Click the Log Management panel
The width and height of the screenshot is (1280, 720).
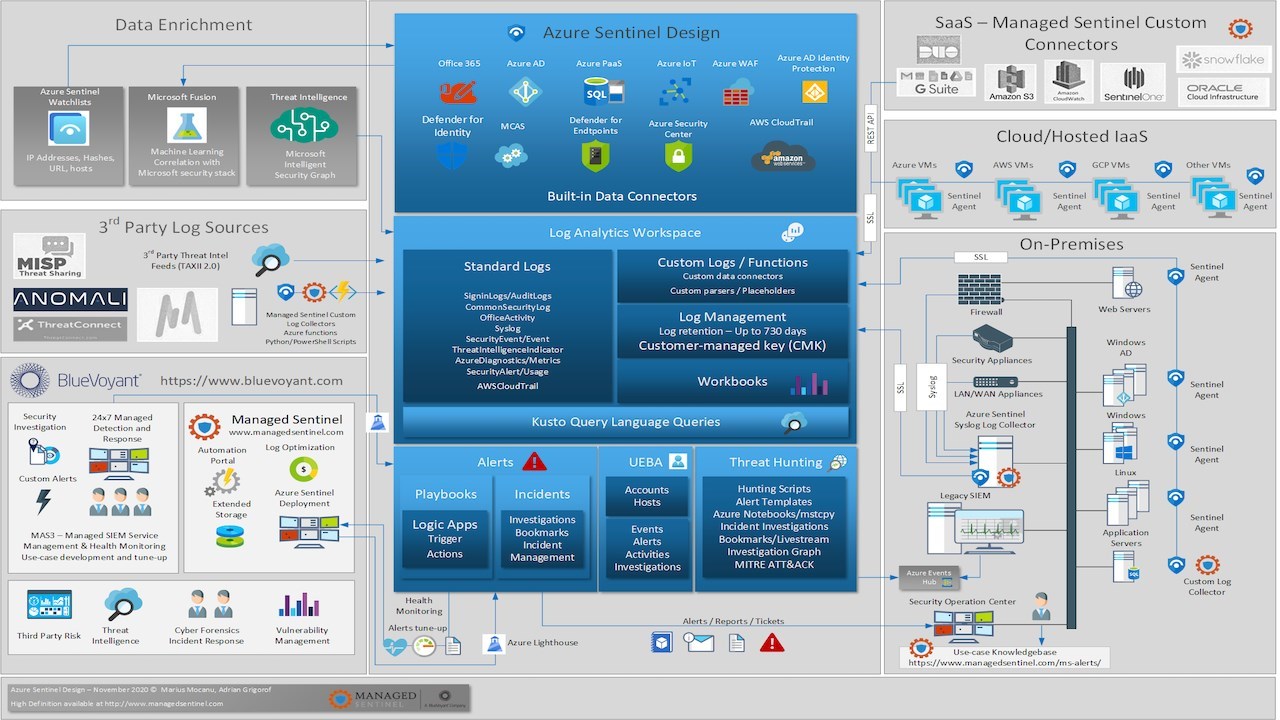[x=732, y=331]
